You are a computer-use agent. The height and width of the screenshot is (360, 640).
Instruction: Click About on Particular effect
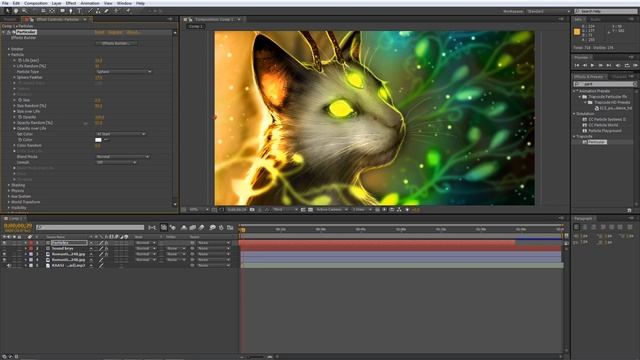(133, 32)
